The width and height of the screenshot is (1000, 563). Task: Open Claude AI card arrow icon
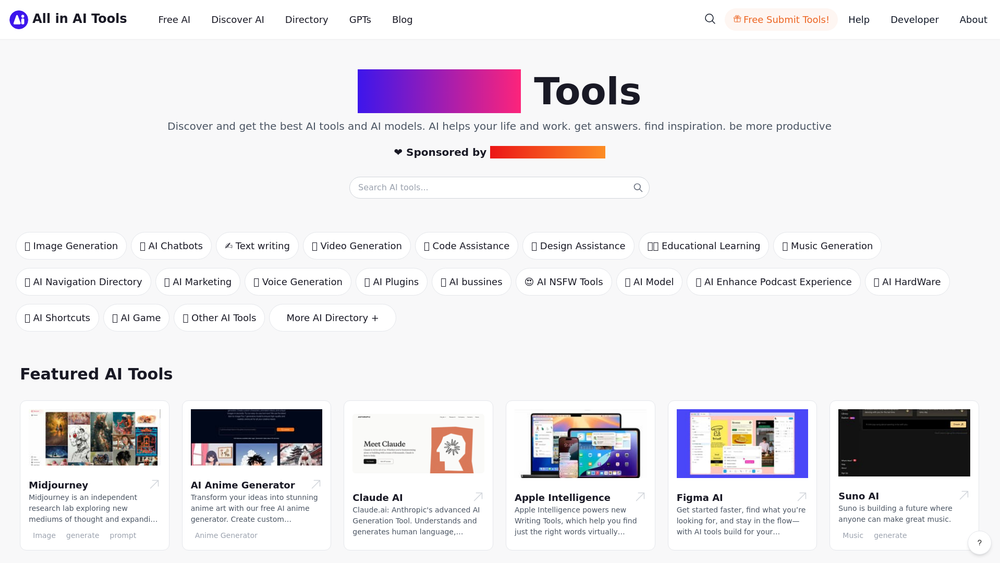(x=478, y=497)
